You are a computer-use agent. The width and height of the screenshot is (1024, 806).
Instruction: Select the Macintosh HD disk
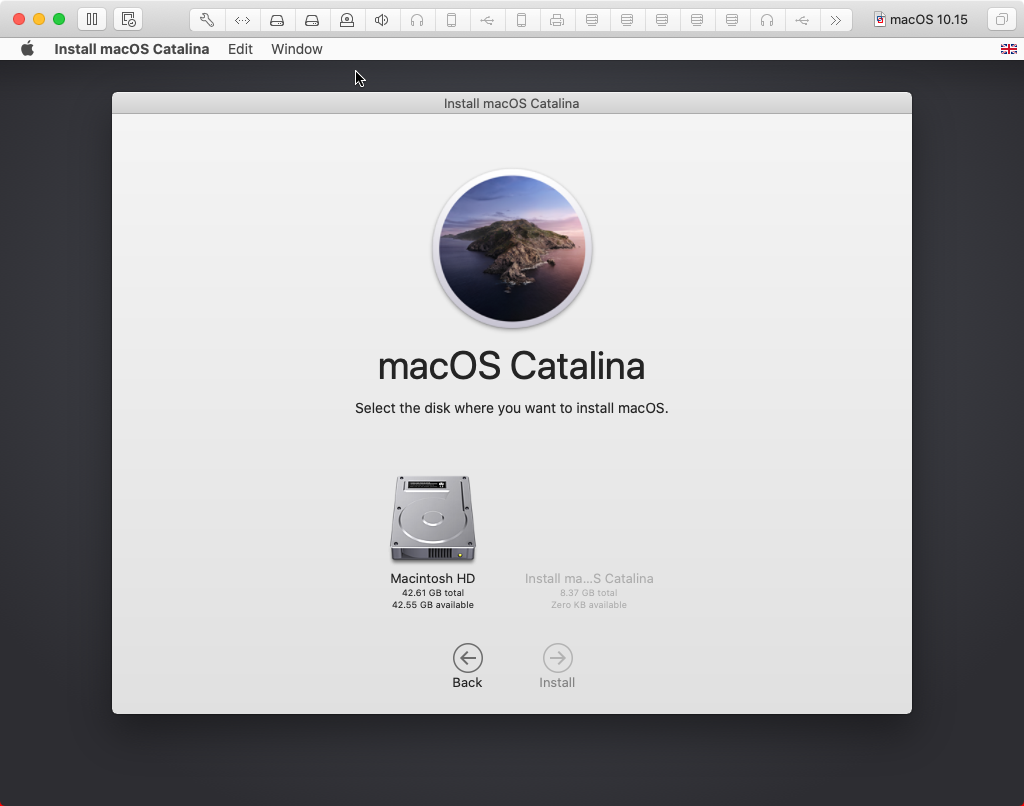[432, 517]
